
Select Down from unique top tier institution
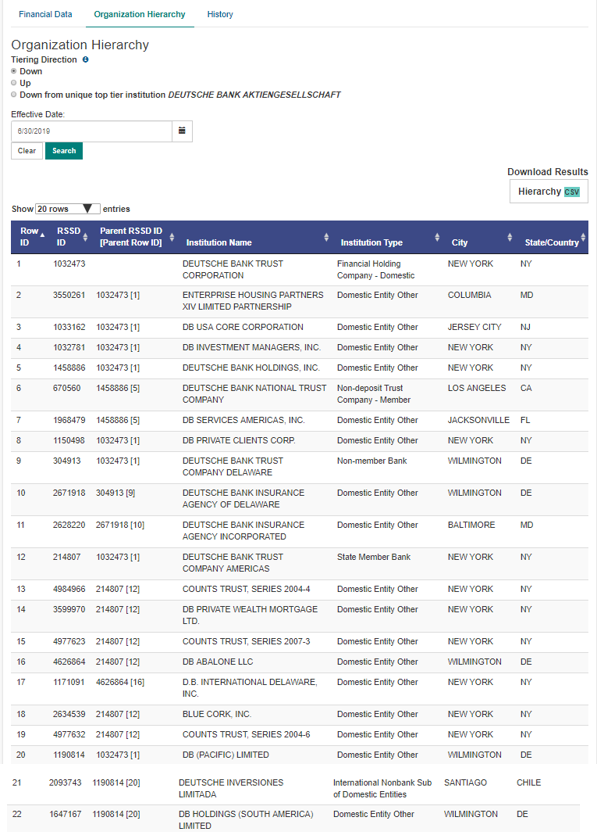tap(14, 94)
